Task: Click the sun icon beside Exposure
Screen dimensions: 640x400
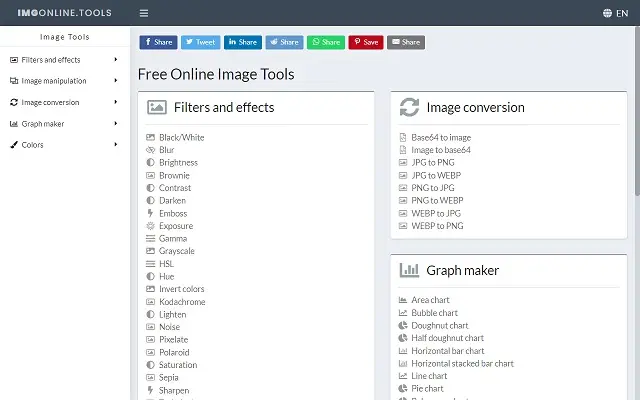Action: click(x=150, y=226)
